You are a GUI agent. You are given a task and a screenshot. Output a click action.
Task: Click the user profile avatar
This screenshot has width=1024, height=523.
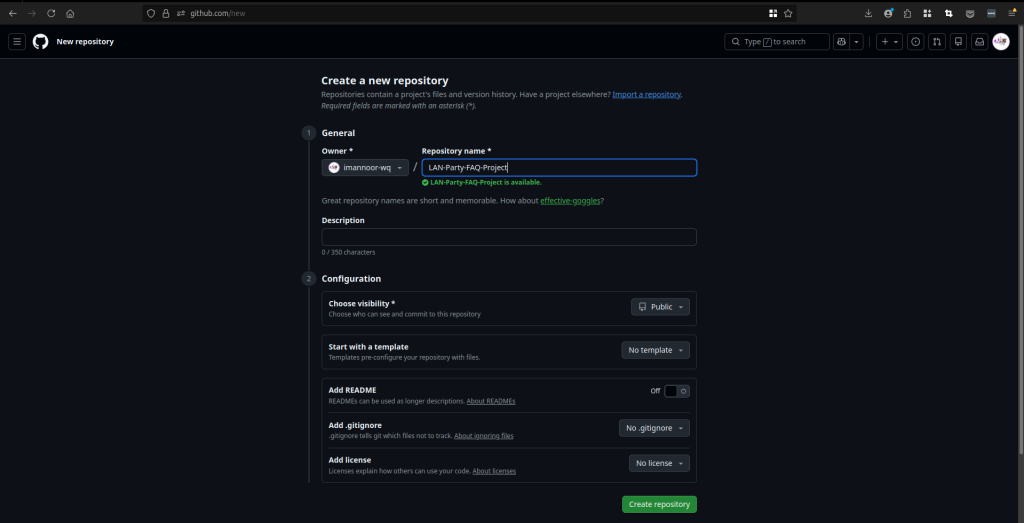[1001, 42]
